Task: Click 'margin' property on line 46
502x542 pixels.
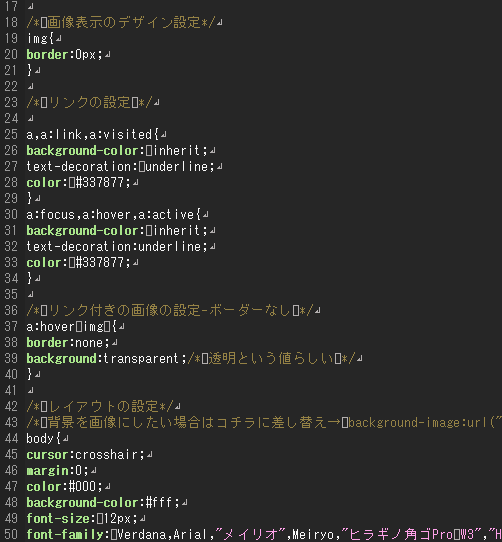Action: click(x=47, y=470)
